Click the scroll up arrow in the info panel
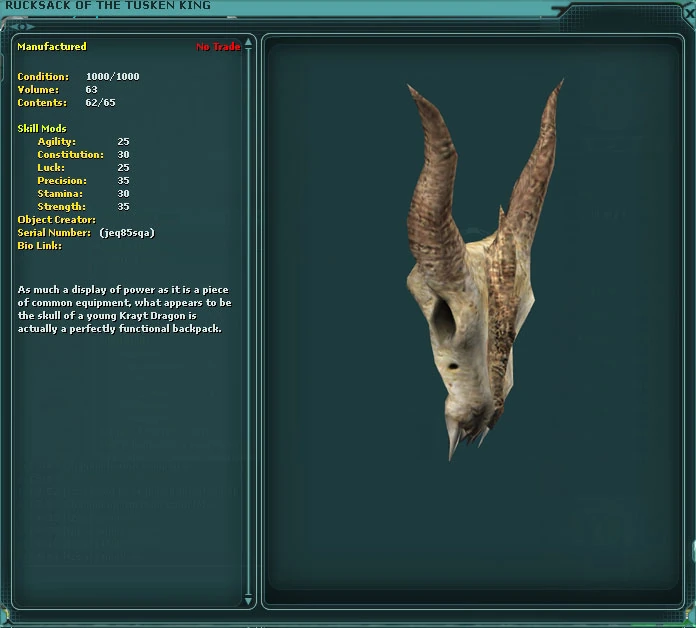Image resolution: width=696 pixels, height=628 pixels. point(249,43)
